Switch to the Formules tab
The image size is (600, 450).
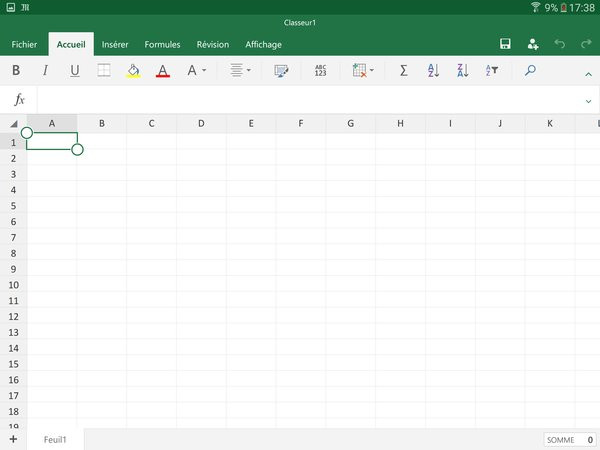(162, 44)
